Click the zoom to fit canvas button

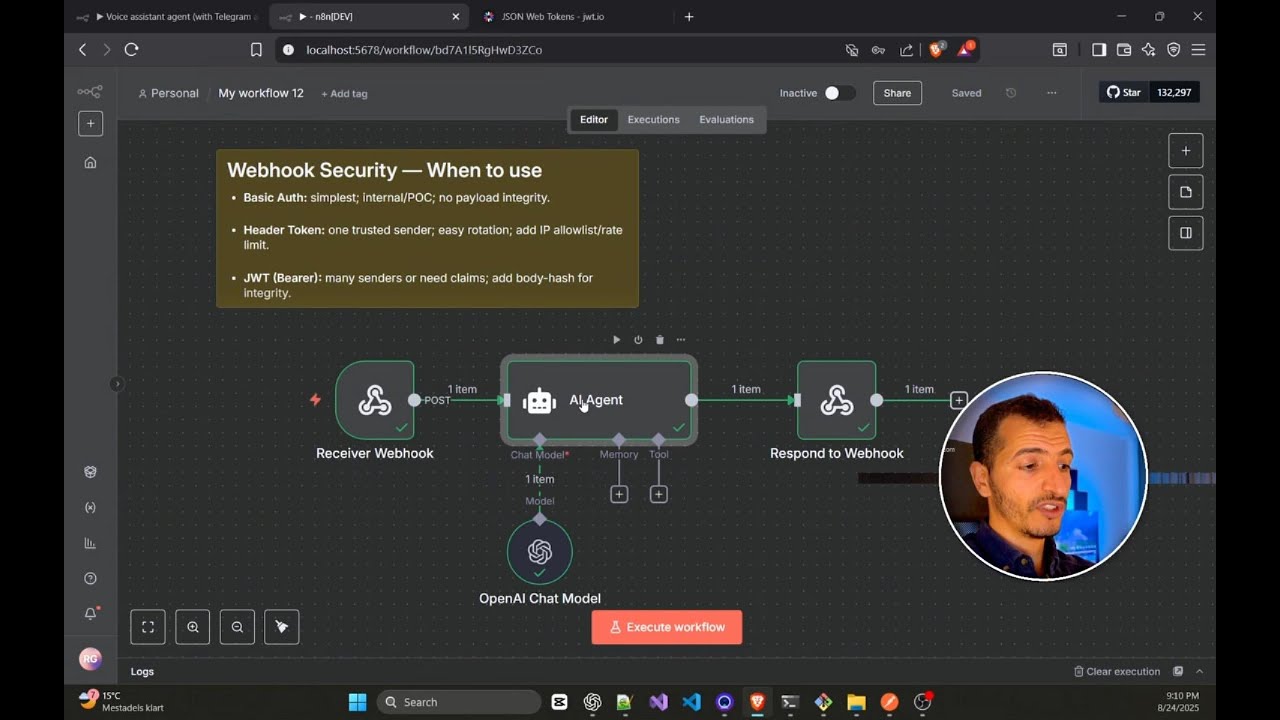point(148,627)
